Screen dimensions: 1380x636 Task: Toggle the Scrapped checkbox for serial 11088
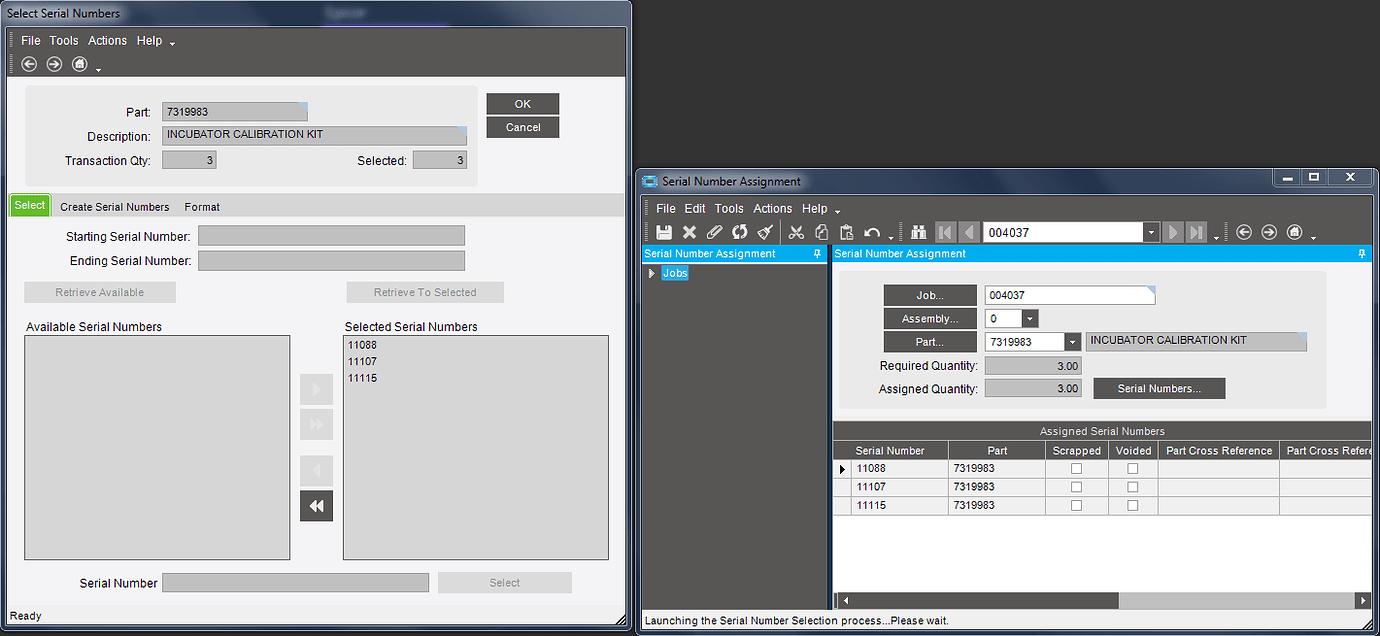[1076, 468]
